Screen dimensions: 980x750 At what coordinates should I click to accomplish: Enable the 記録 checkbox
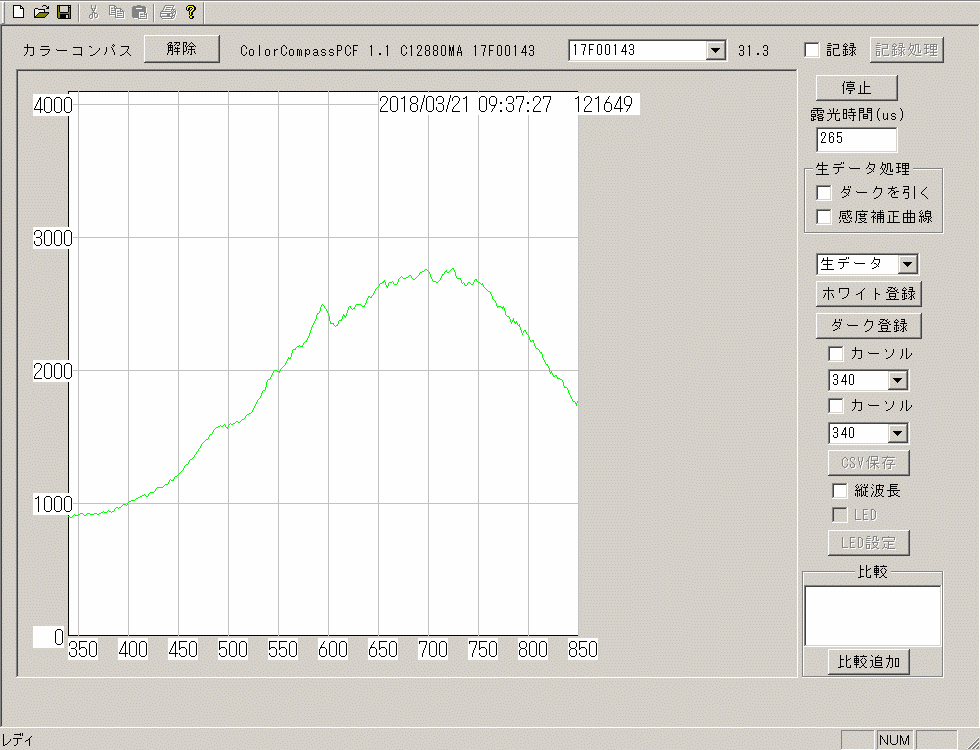click(811, 50)
